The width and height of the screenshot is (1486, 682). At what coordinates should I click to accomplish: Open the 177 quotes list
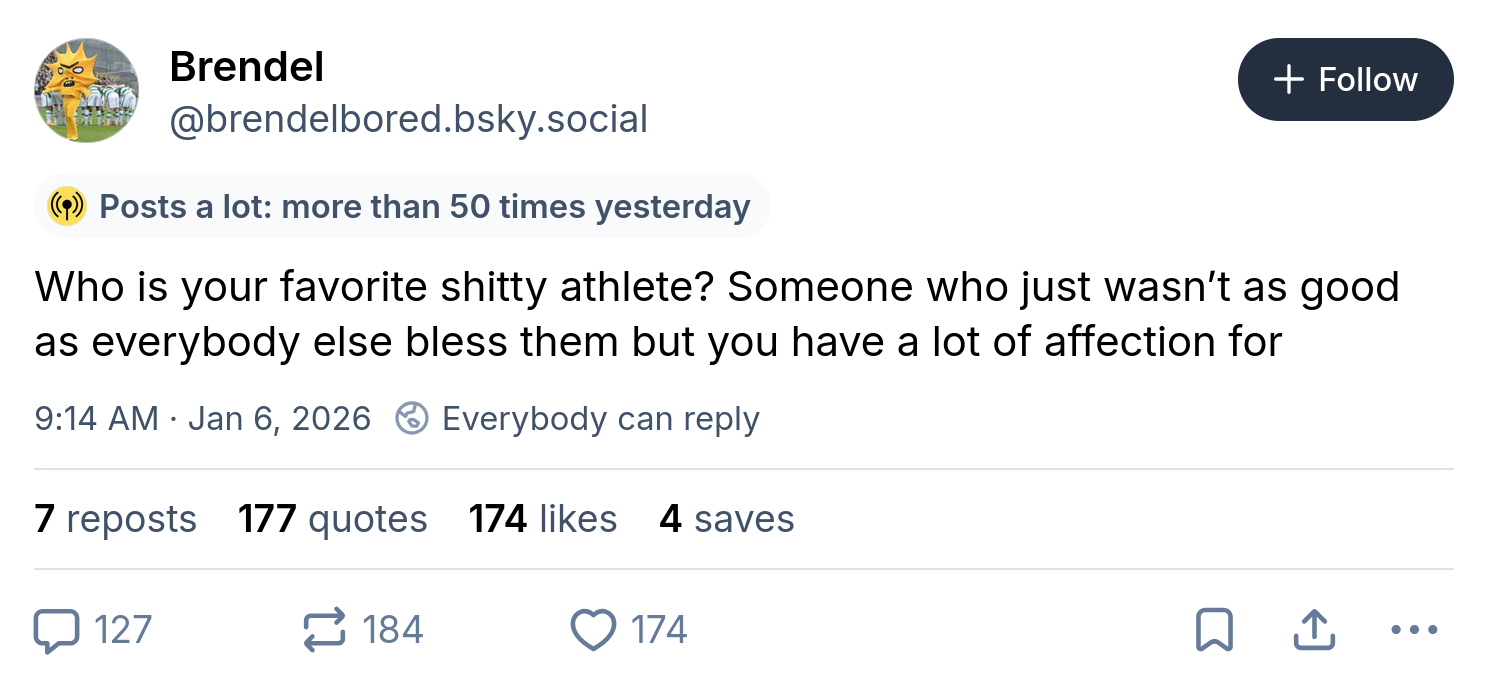click(x=332, y=519)
